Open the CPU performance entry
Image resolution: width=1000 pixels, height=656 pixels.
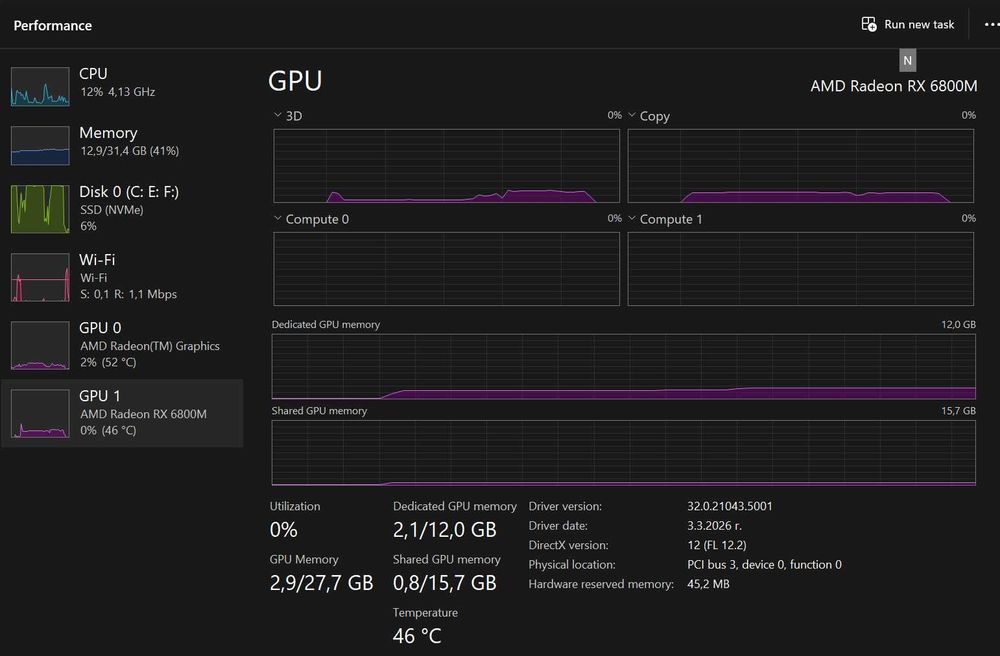(x=122, y=87)
